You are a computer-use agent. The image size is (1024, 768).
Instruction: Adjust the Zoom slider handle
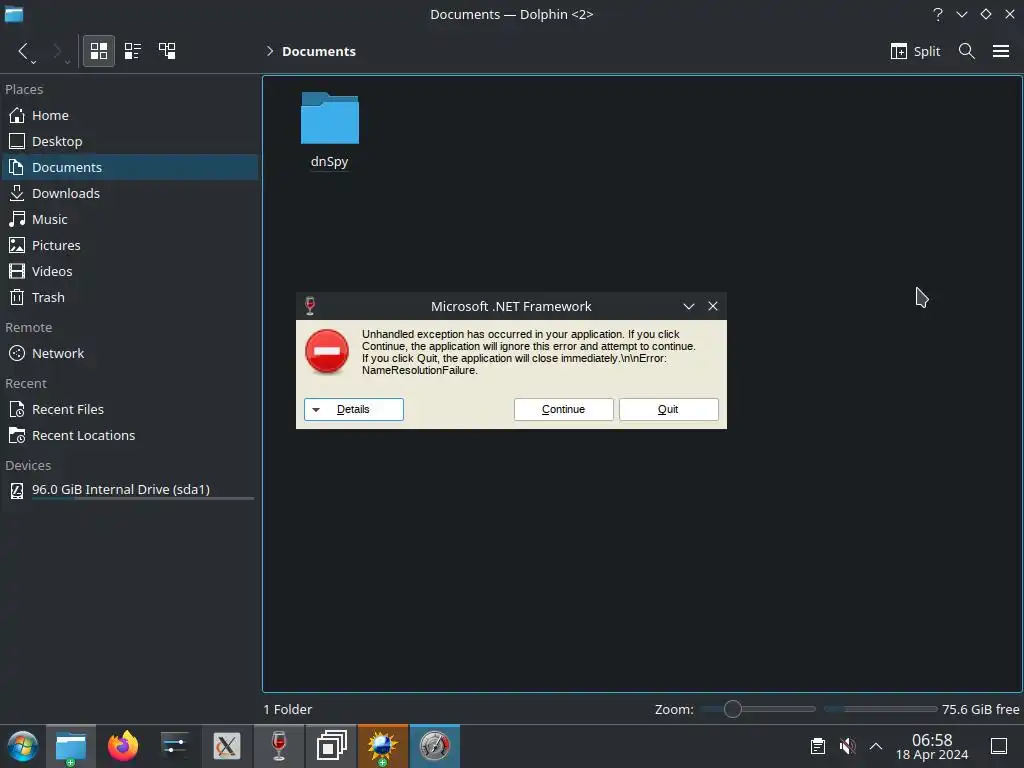(732, 709)
